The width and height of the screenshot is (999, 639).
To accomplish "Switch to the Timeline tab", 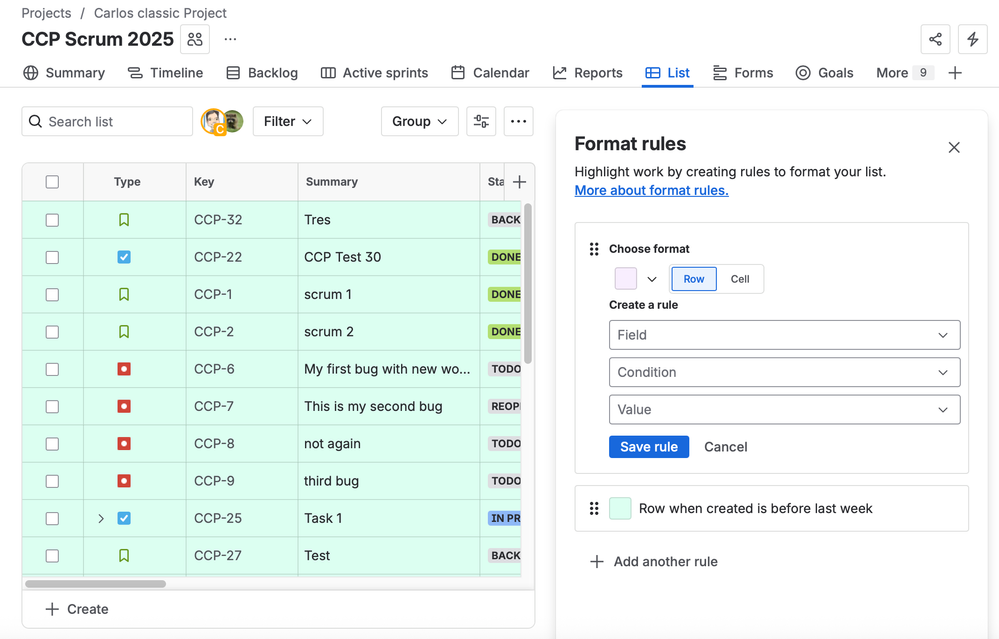I will click(x=165, y=73).
